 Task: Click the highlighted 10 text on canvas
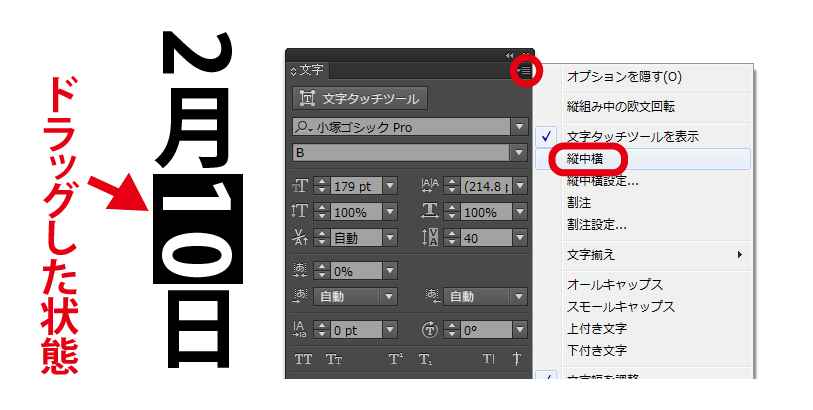(x=198, y=229)
